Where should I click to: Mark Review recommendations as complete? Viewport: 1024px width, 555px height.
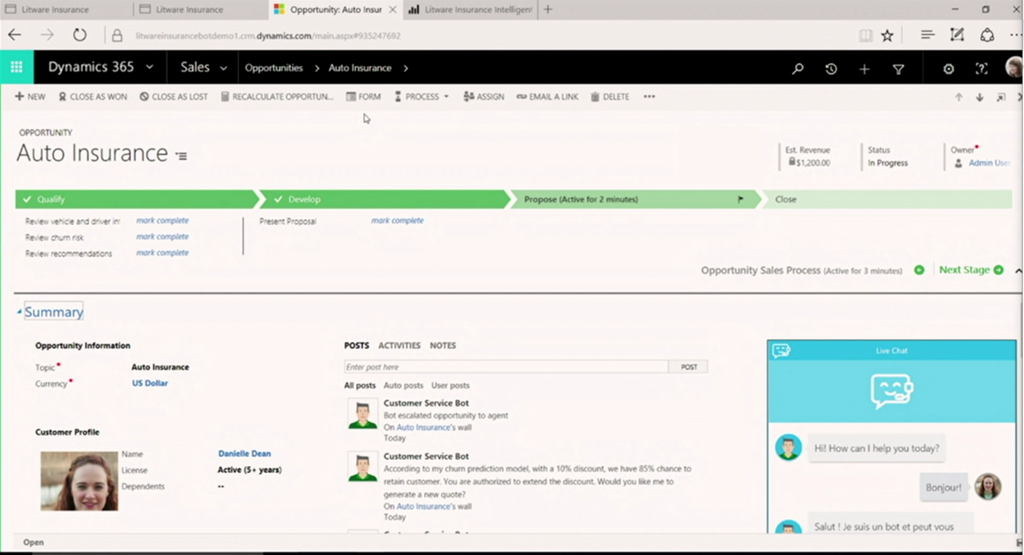(x=162, y=253)
